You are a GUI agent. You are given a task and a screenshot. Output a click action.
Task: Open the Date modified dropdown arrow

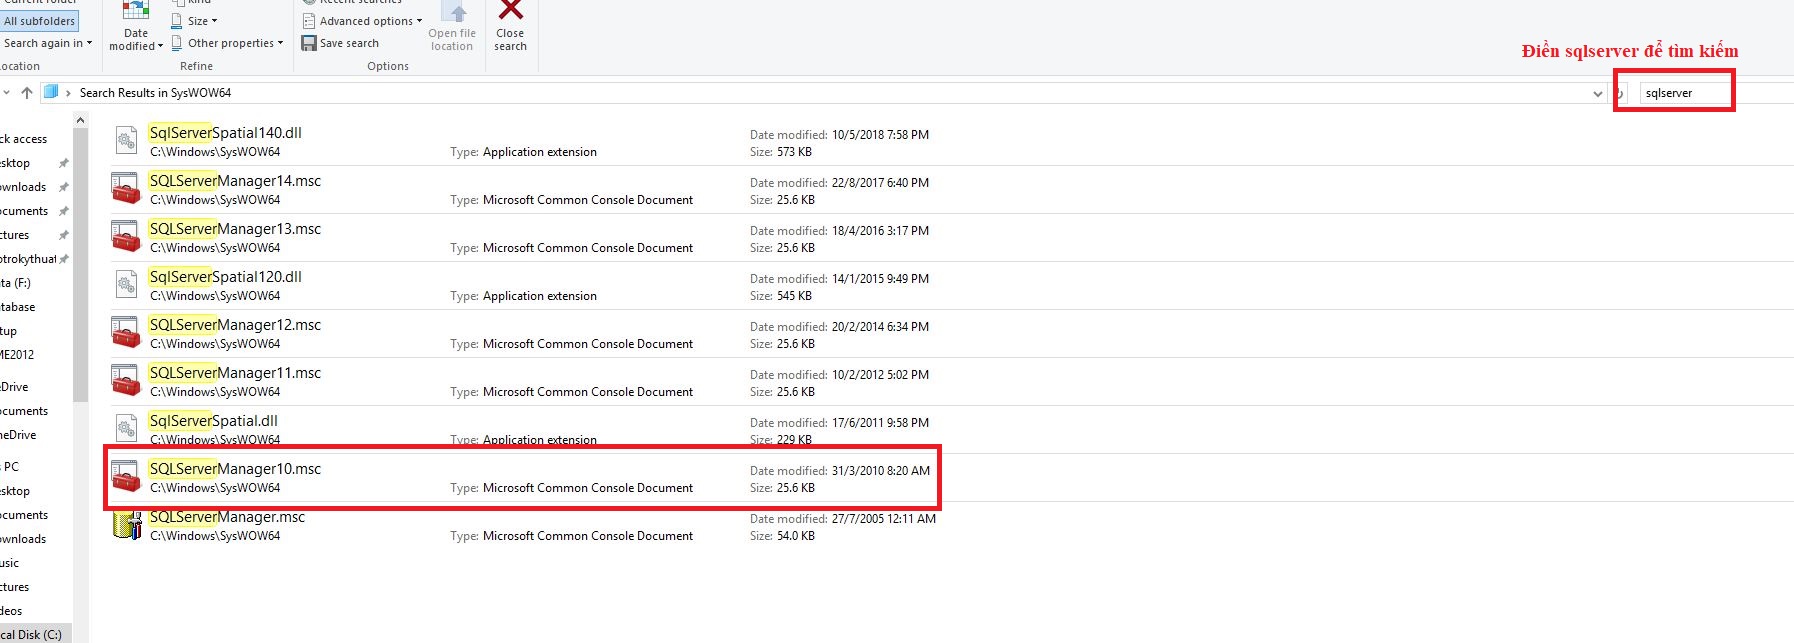[x=160, y=46]
